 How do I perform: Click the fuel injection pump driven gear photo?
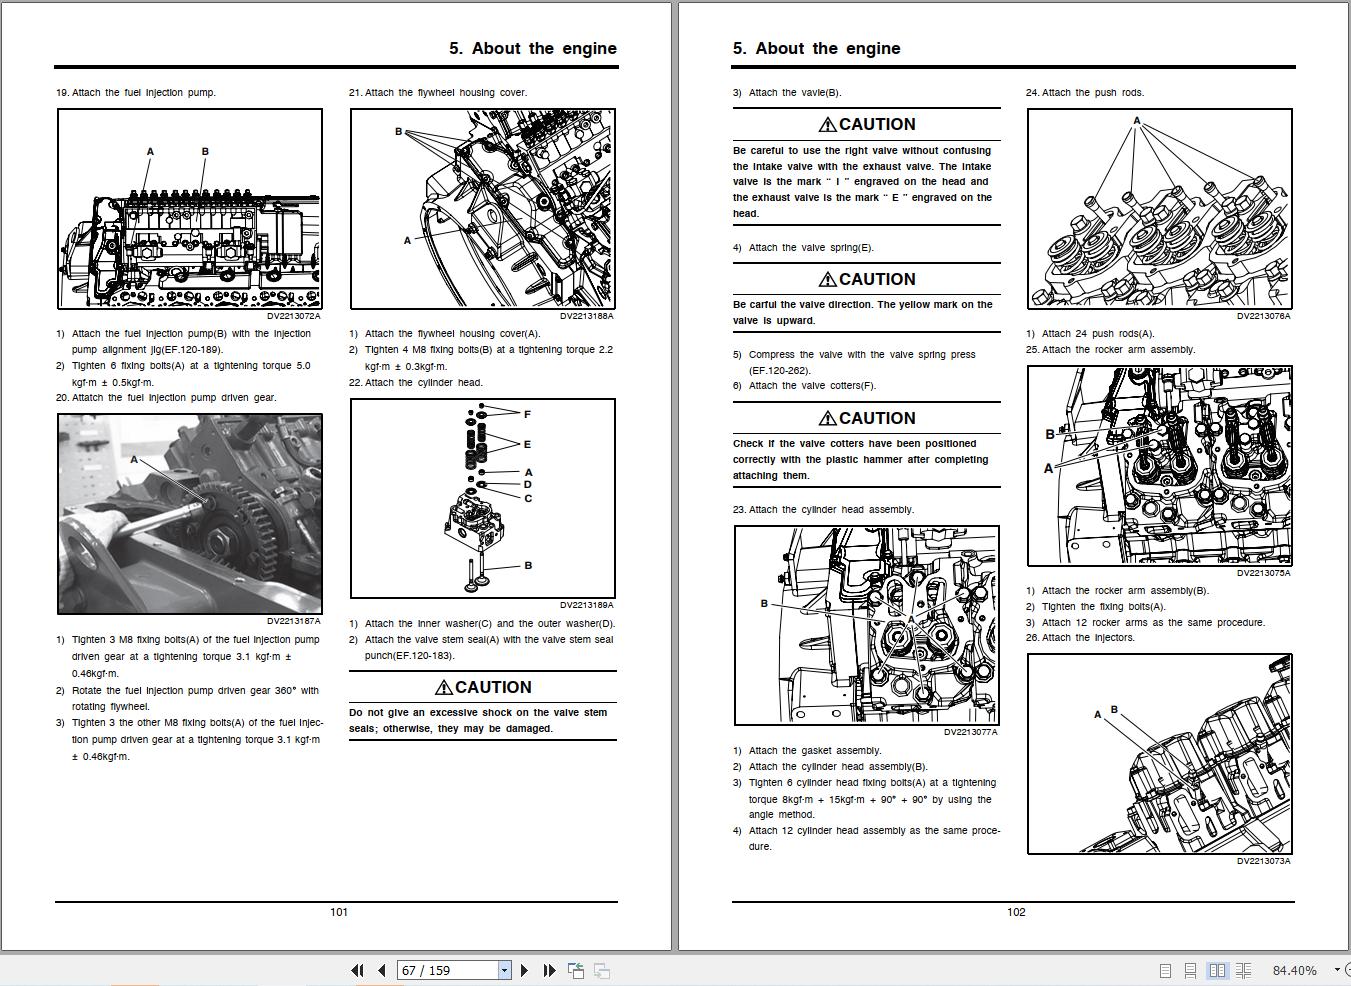(x=190, y=514)
